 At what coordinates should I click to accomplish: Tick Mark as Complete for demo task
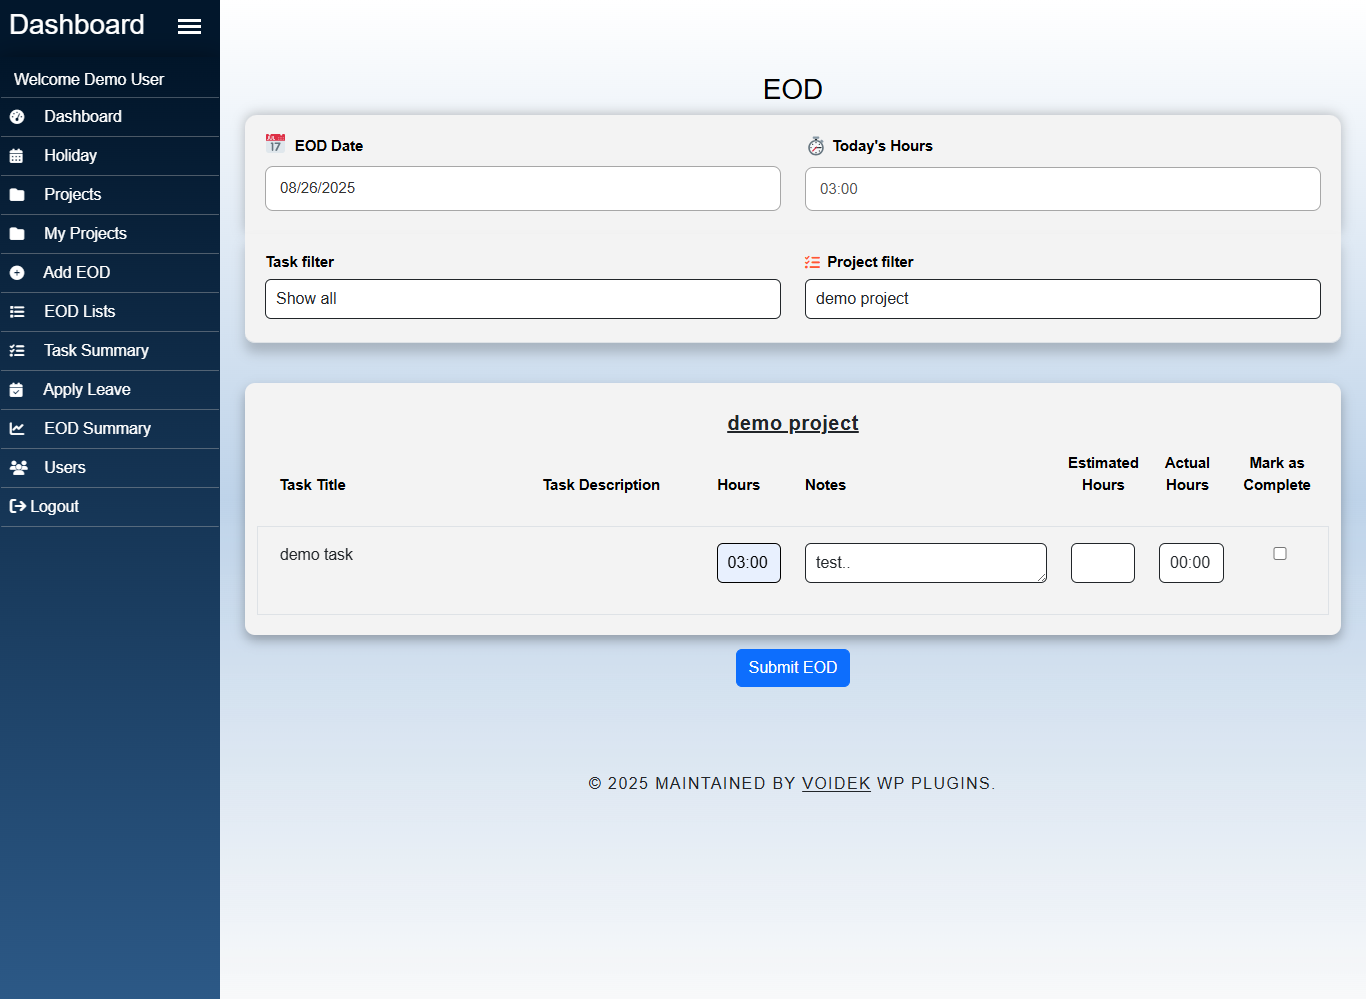point(1279,554)
